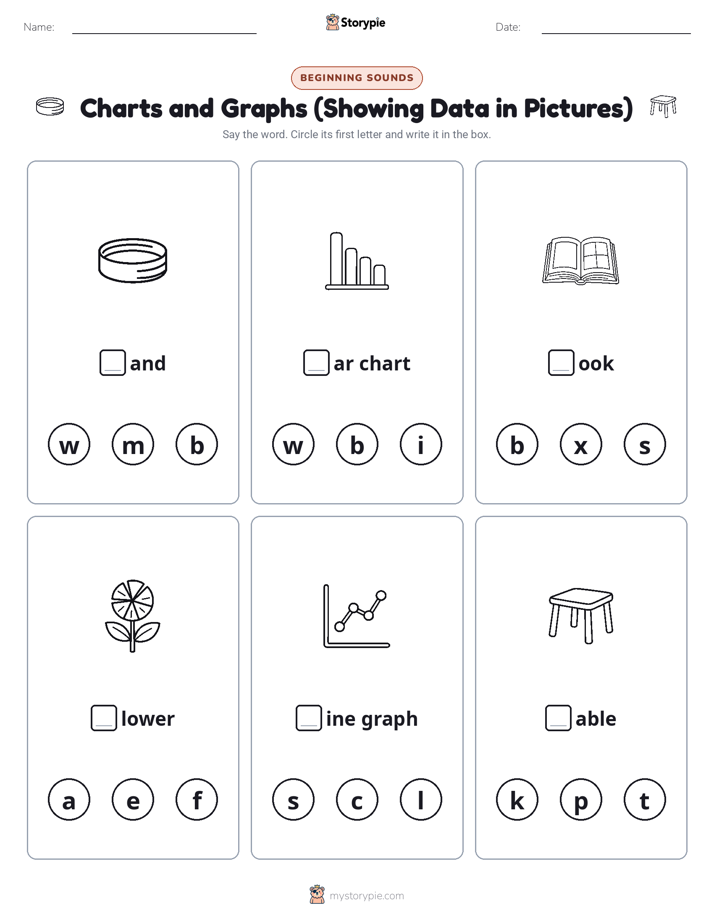This screenshot has height=924, width=714.
Task: Circle letter f under 'lower'
Action: coord(197,800)
